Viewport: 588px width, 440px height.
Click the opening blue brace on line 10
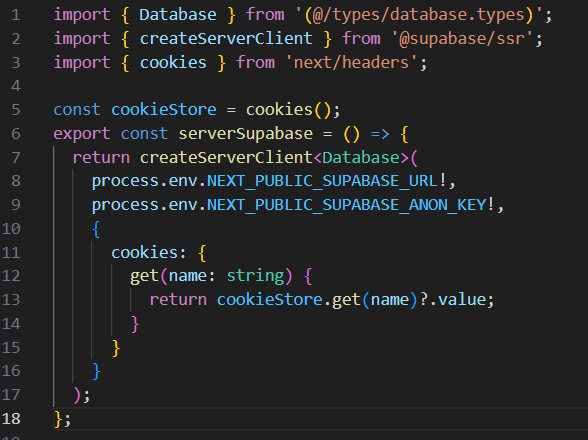click(96, 229)
